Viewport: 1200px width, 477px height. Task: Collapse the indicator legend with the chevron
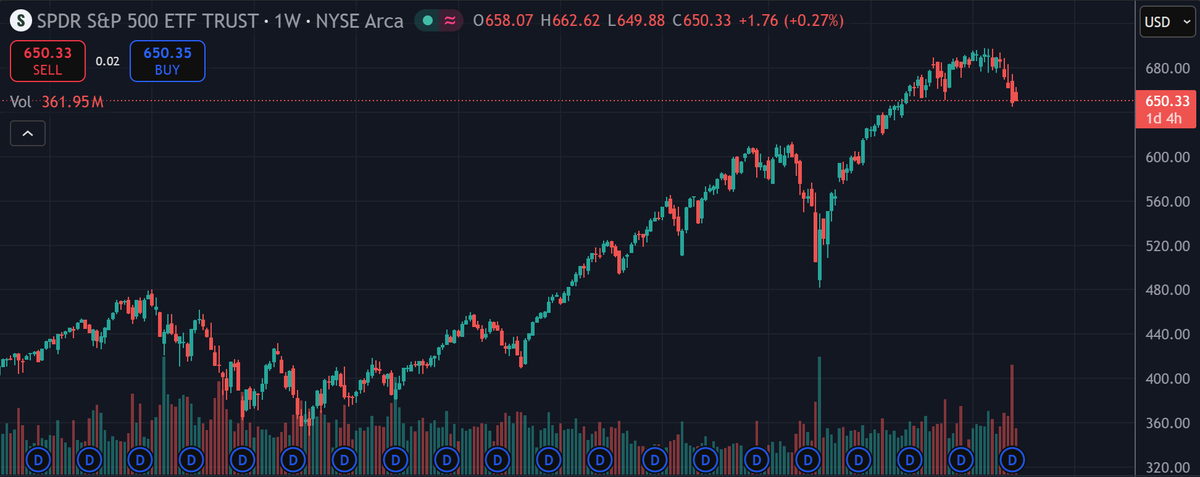27,132
